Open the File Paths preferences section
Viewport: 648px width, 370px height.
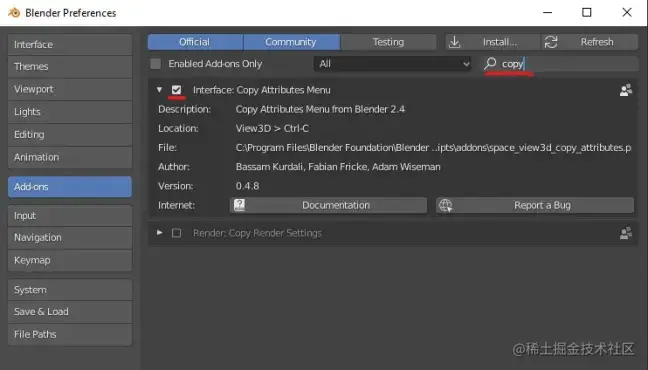pyautogui.click(x=70, y=334)
